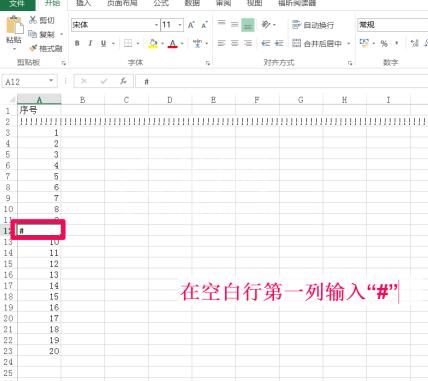Switch to the Data (数据) tab
This screenshot has width=428, height=381.
click(192, 4)
